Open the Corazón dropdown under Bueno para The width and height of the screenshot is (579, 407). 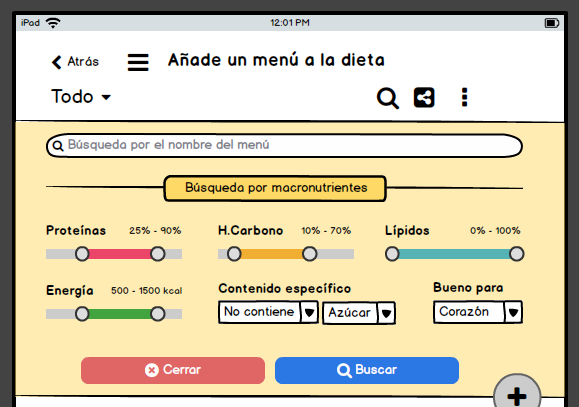click(478, 312)
